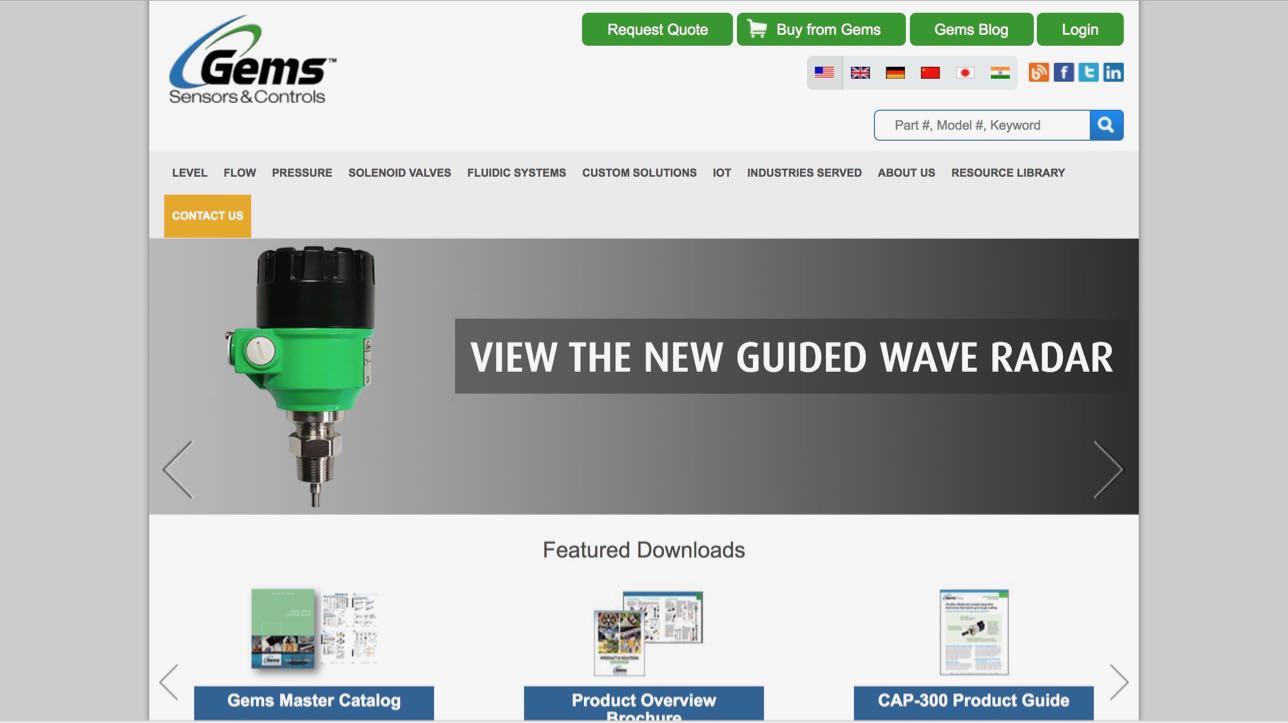Open the orange Blogger icon
The width and height of the screenshot is (1288, 723).
coord(1039,72)
